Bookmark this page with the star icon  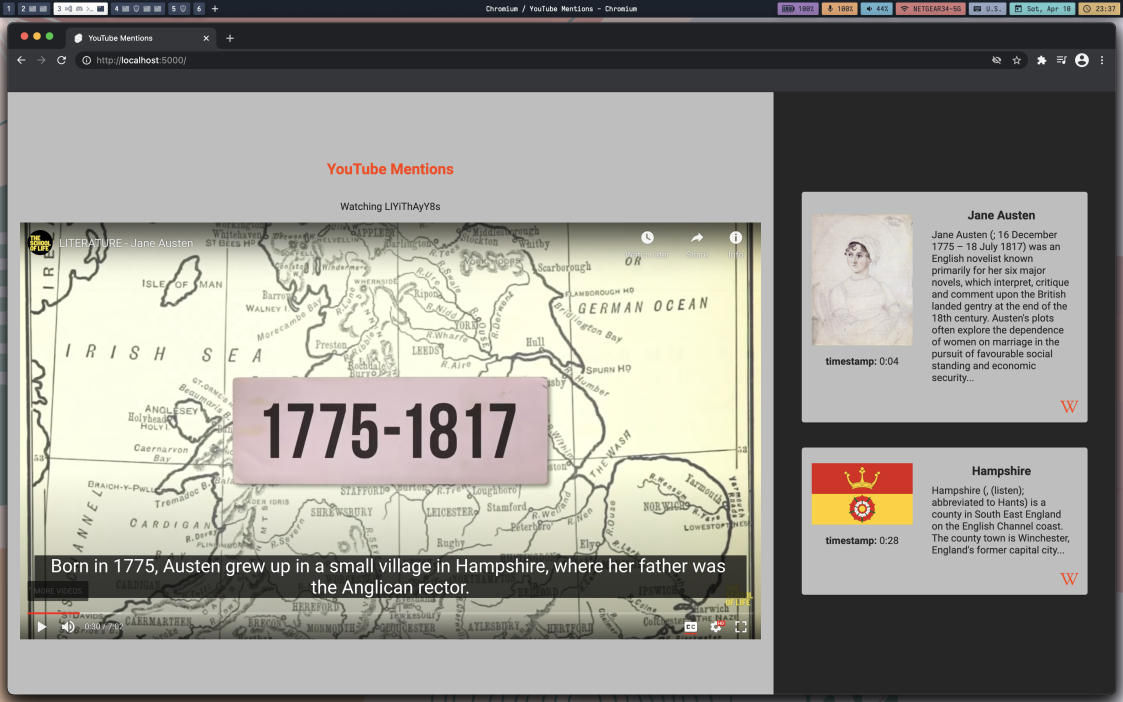coord(1016,60)
